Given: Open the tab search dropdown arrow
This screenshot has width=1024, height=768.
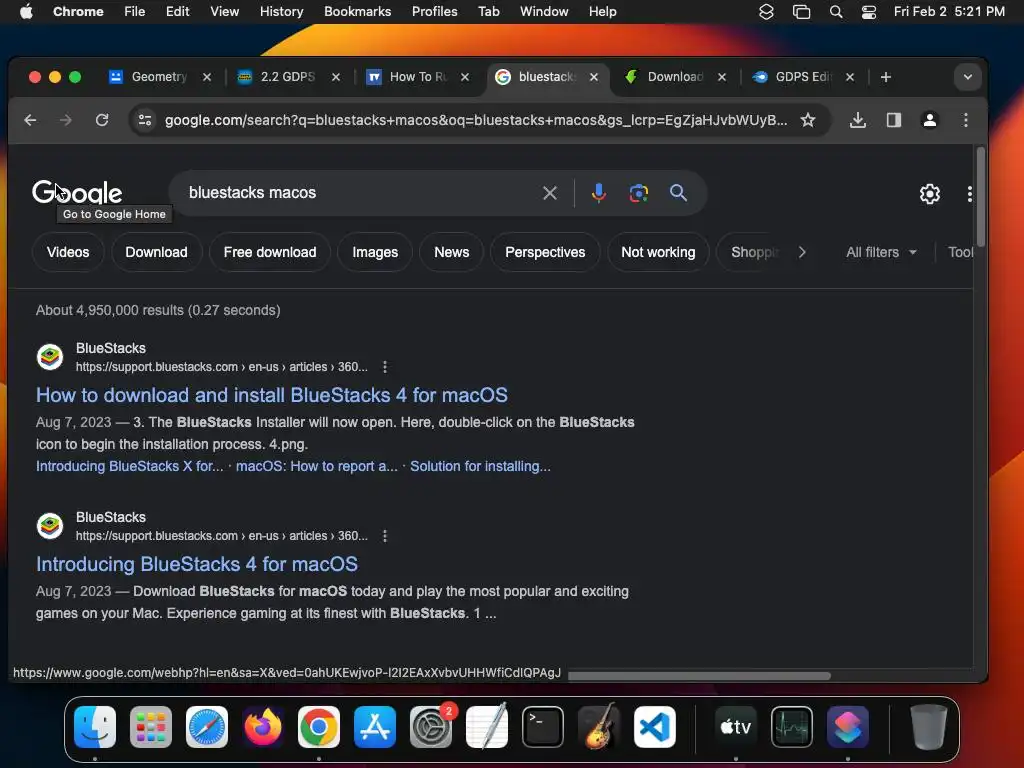Looking at the screenshot, I should (x=967, y=77).
